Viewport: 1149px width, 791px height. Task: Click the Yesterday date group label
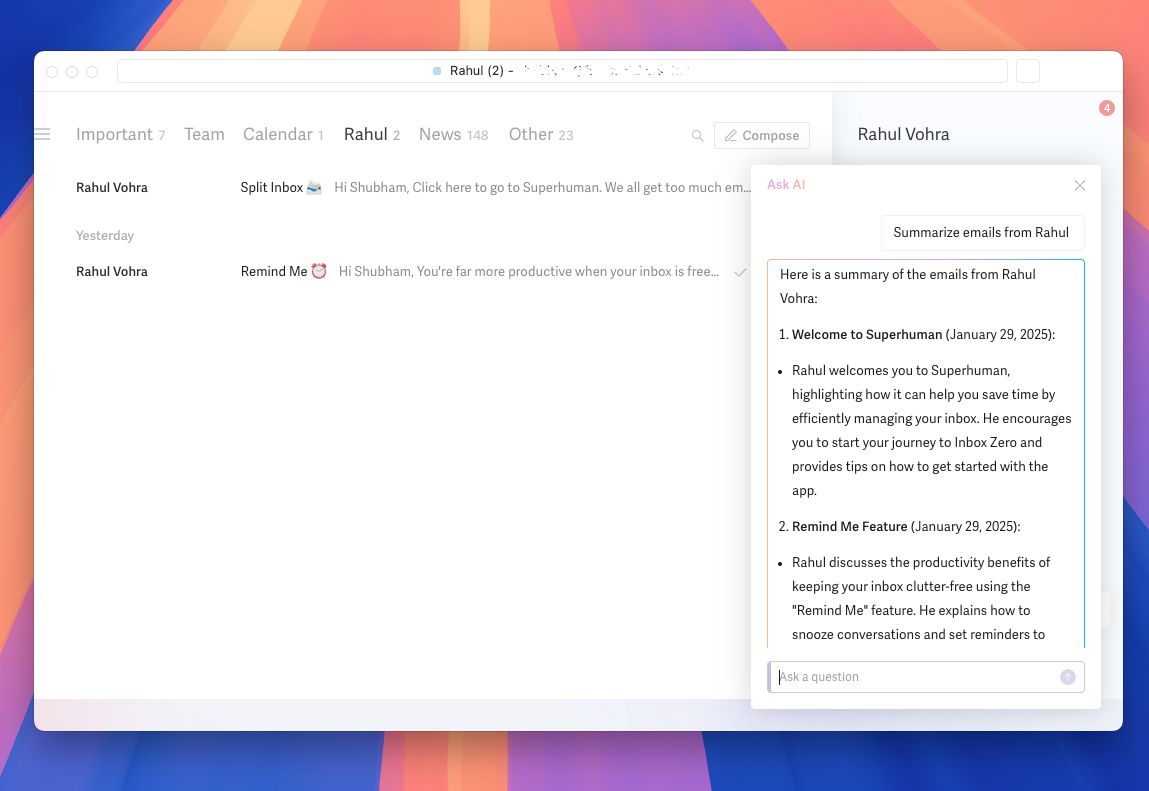coord(105,236)
